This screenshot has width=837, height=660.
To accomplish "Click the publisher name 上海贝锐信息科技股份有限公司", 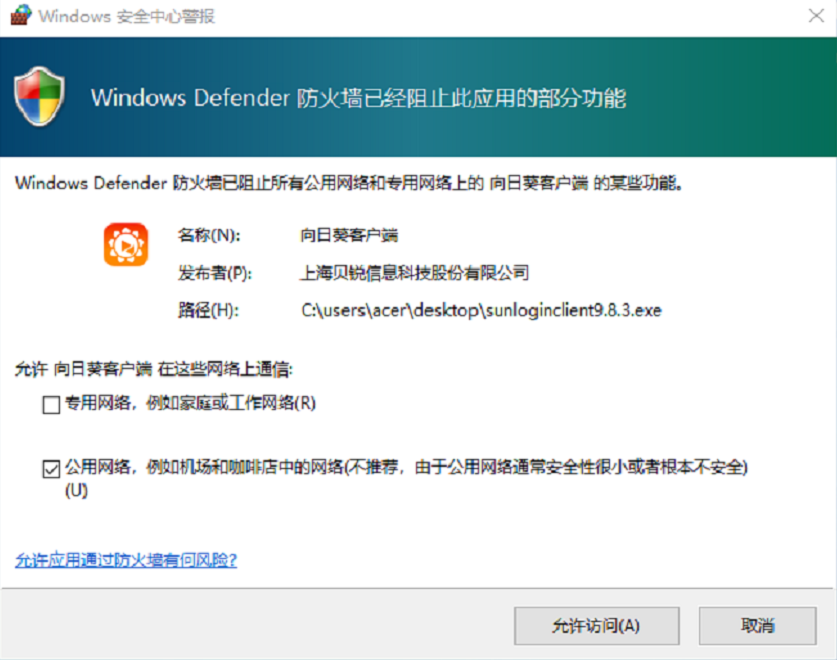I will [x=414, y=273].
